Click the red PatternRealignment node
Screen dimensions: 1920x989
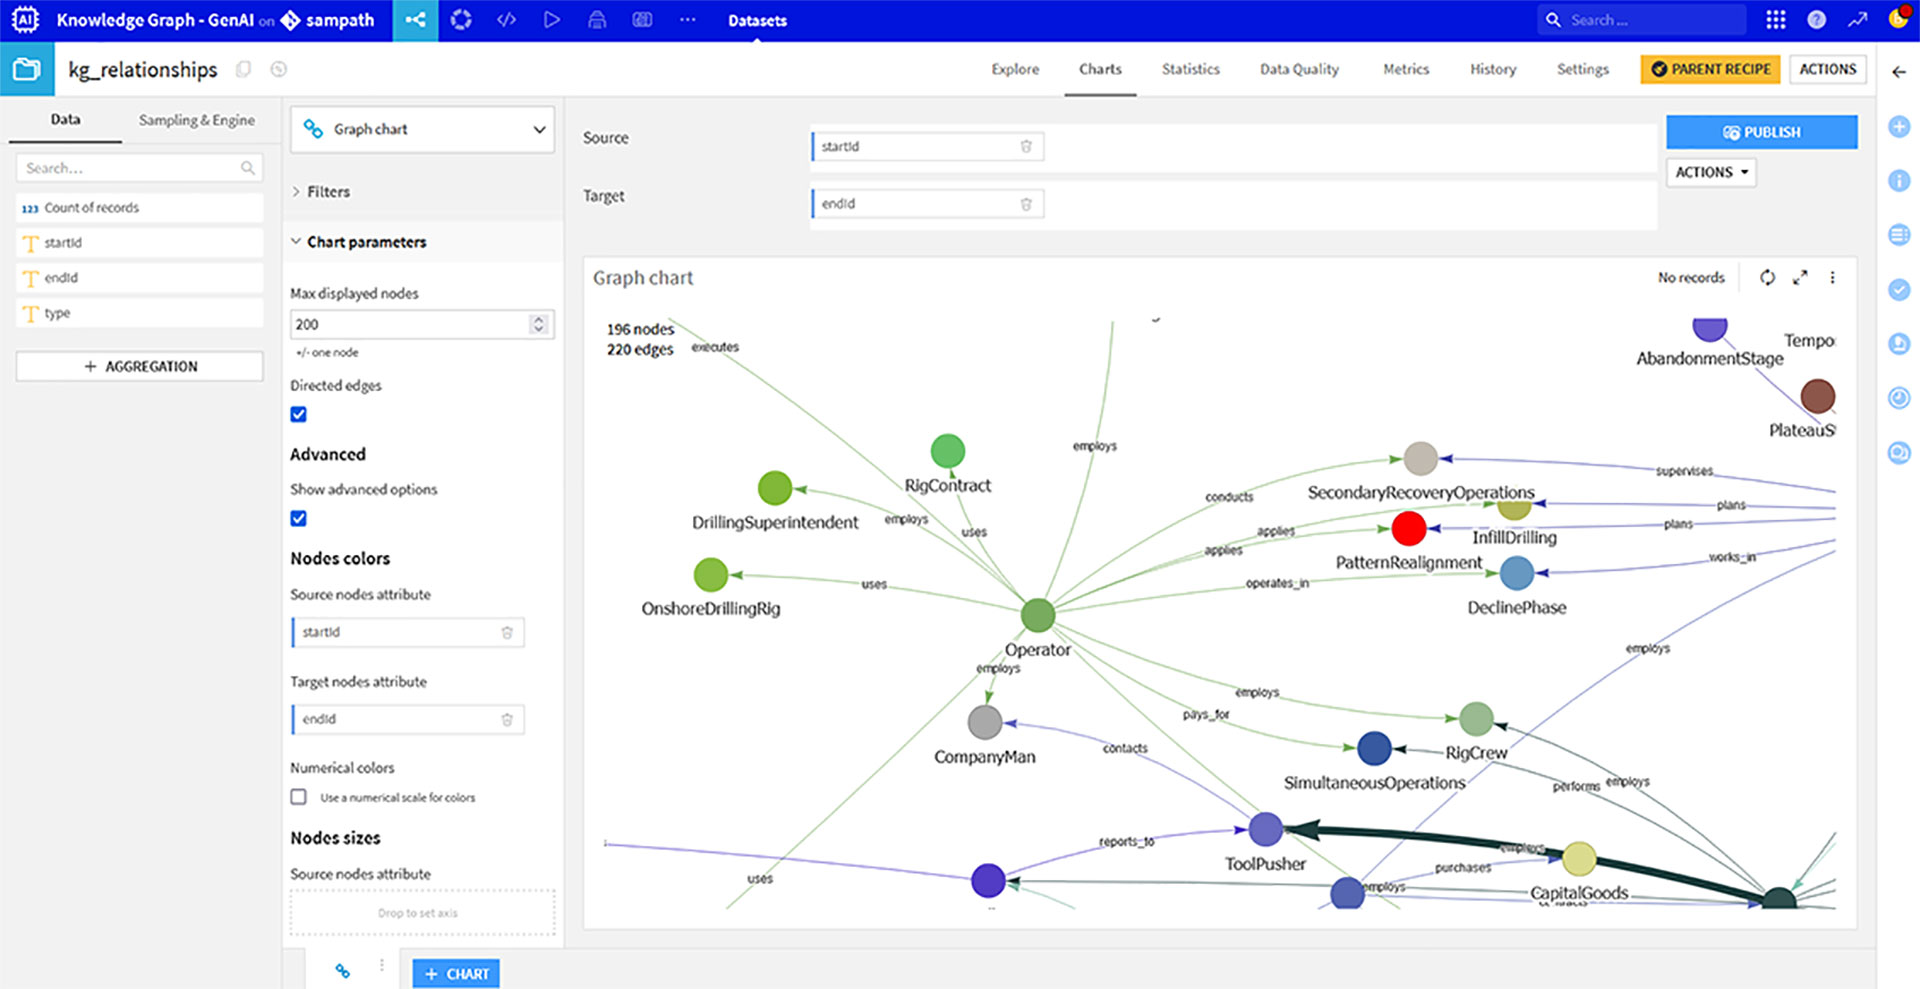pyautogui.click(x=1408, y=528)
